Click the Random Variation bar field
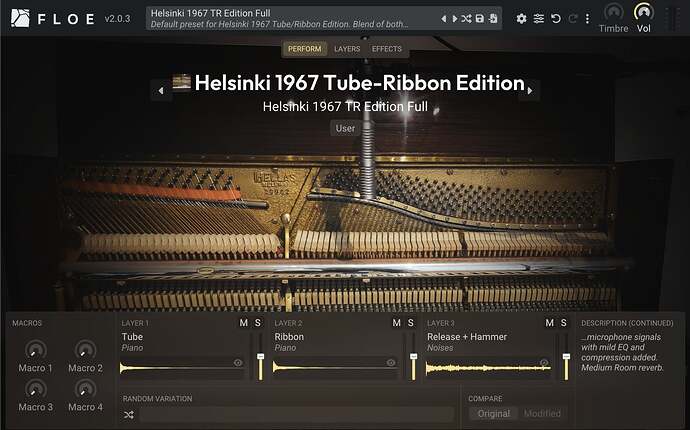690x430 pixels. point(297,415)
